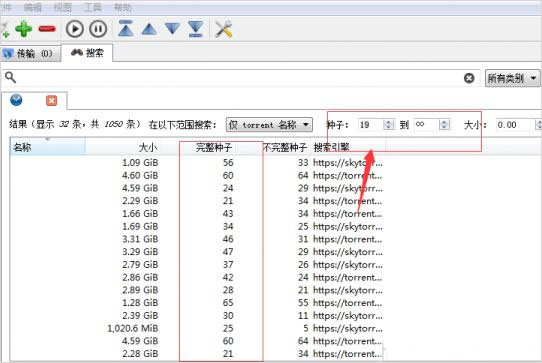Move torrent to bottom of queue
The height and width of the screenshot is (363, 542).
(x=196, y=29)
